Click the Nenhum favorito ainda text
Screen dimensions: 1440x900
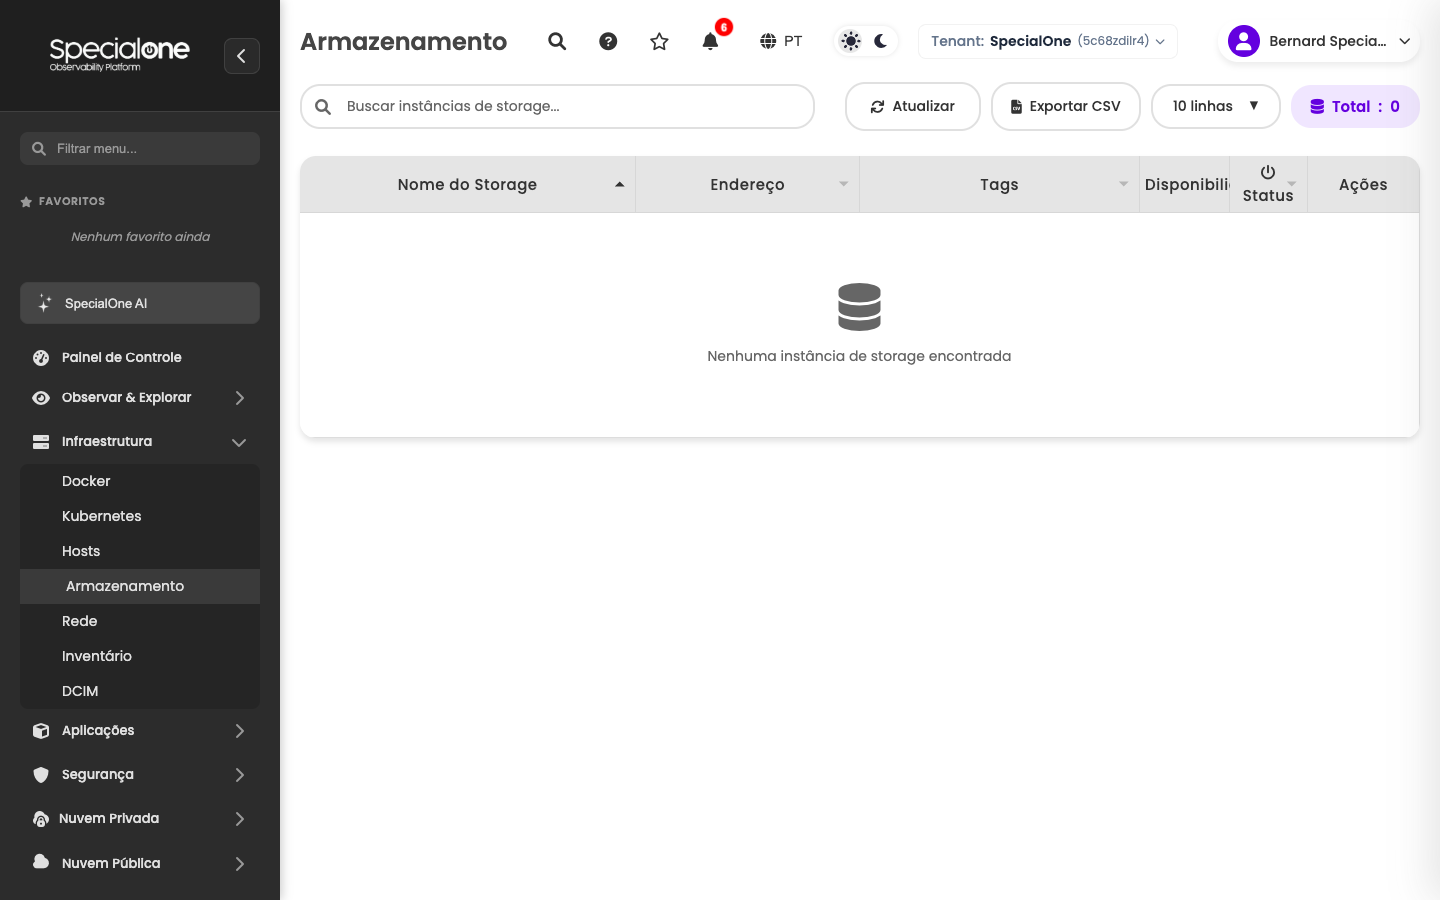(x=140, y=237)
